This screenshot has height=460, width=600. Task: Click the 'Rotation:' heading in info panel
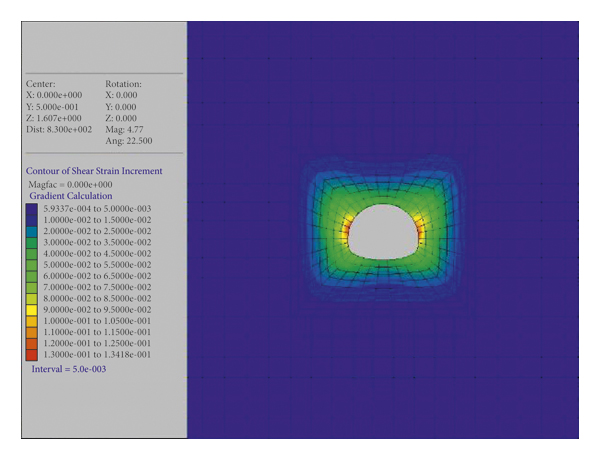[124, 84]
